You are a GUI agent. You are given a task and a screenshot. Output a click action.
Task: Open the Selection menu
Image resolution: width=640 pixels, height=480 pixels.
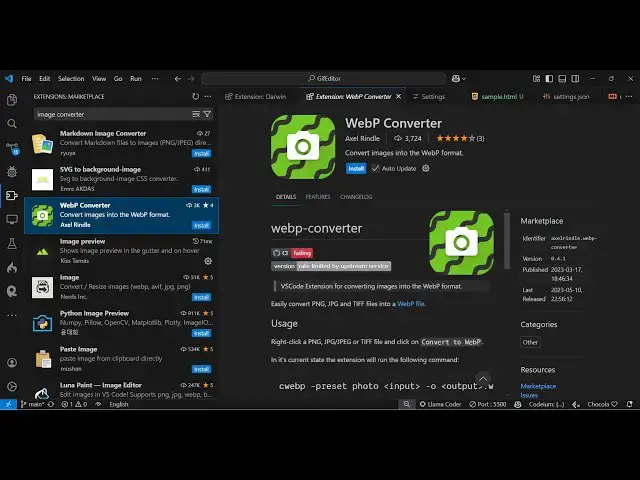[71, 78]
